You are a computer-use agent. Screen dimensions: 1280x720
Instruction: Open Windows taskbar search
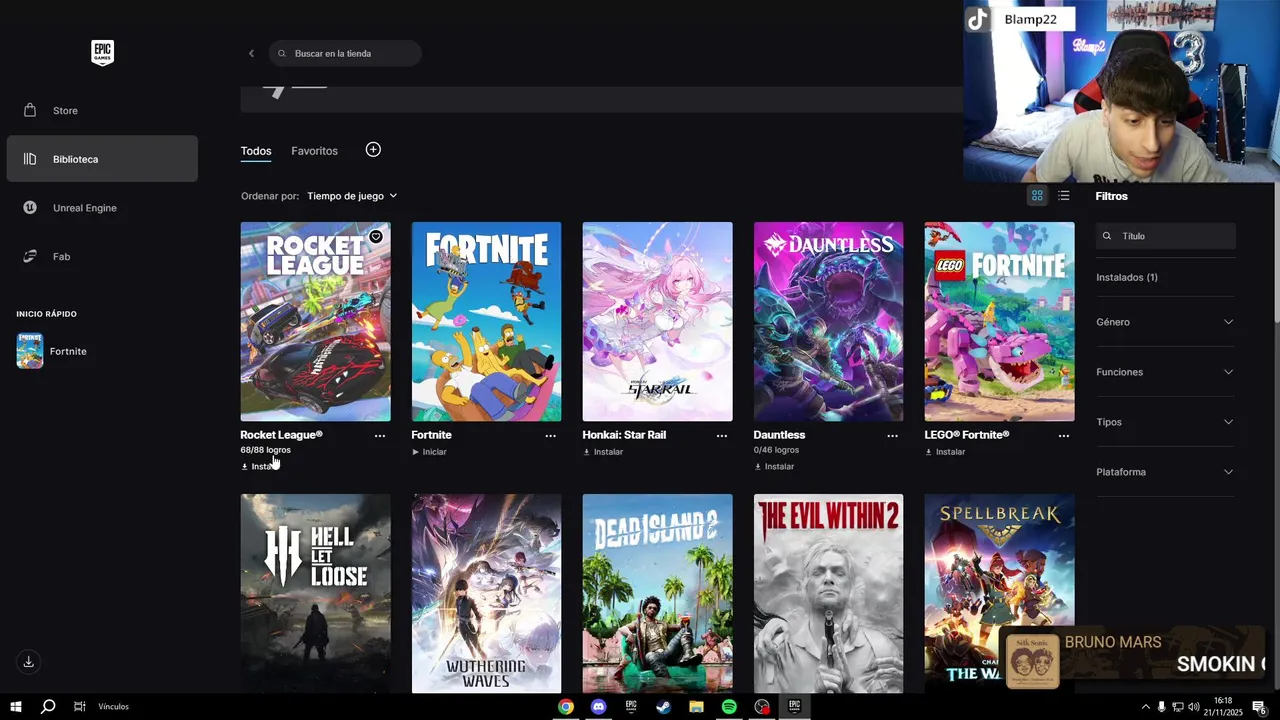pyautogui.click(x=47, y=707)
